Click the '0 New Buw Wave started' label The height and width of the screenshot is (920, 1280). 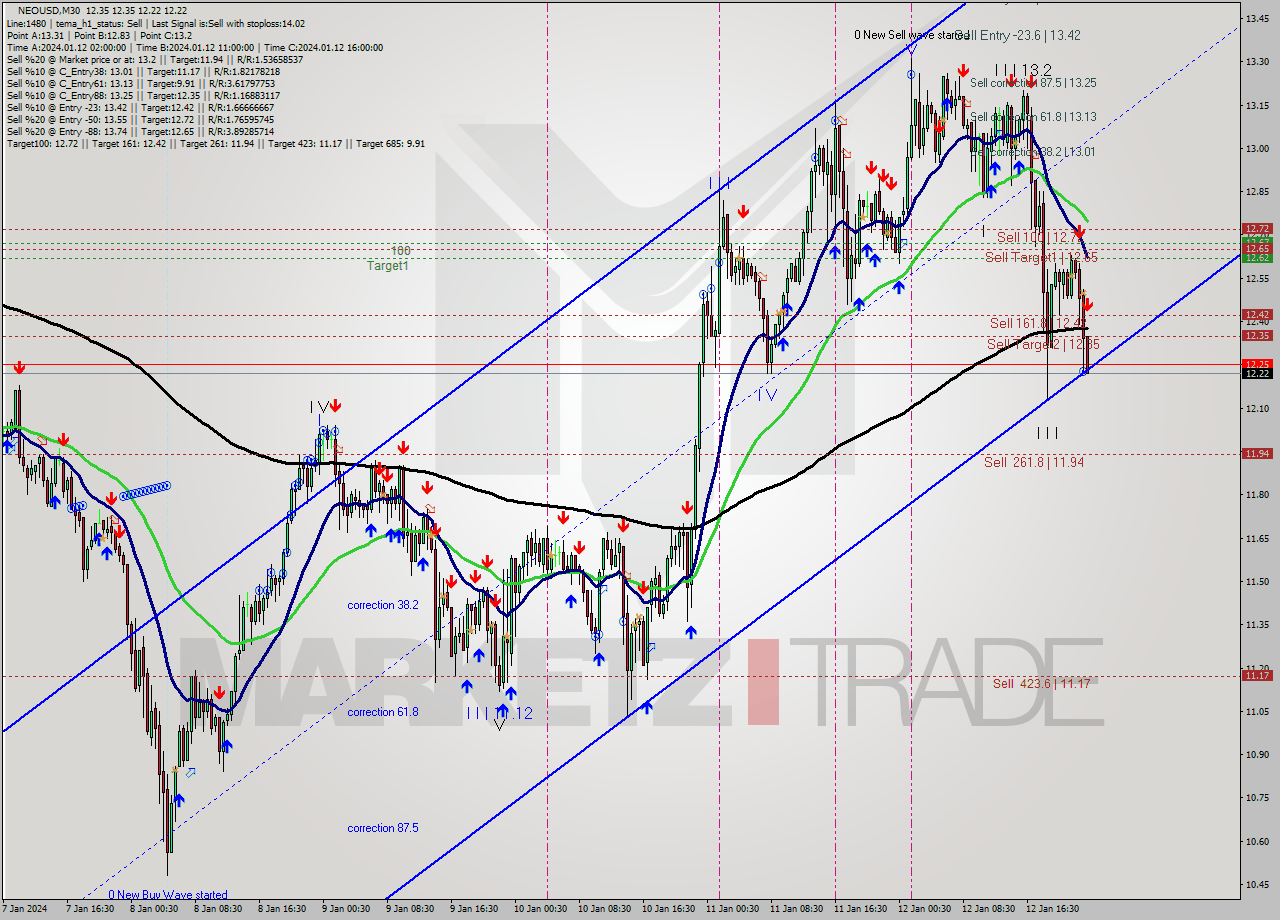coord(168,895)
